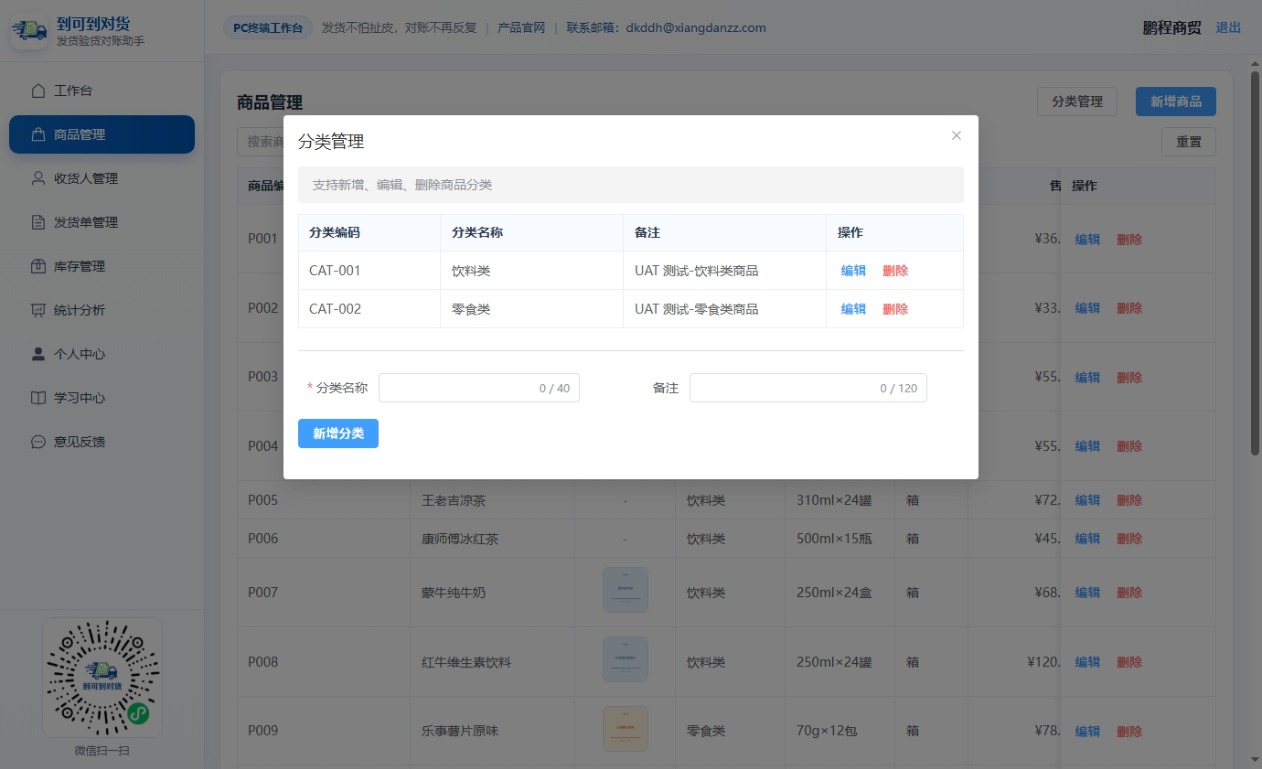Click the 意见反馈 chat bubble icon
This screenshot has width=1262, height=769.
pos(38,442)
